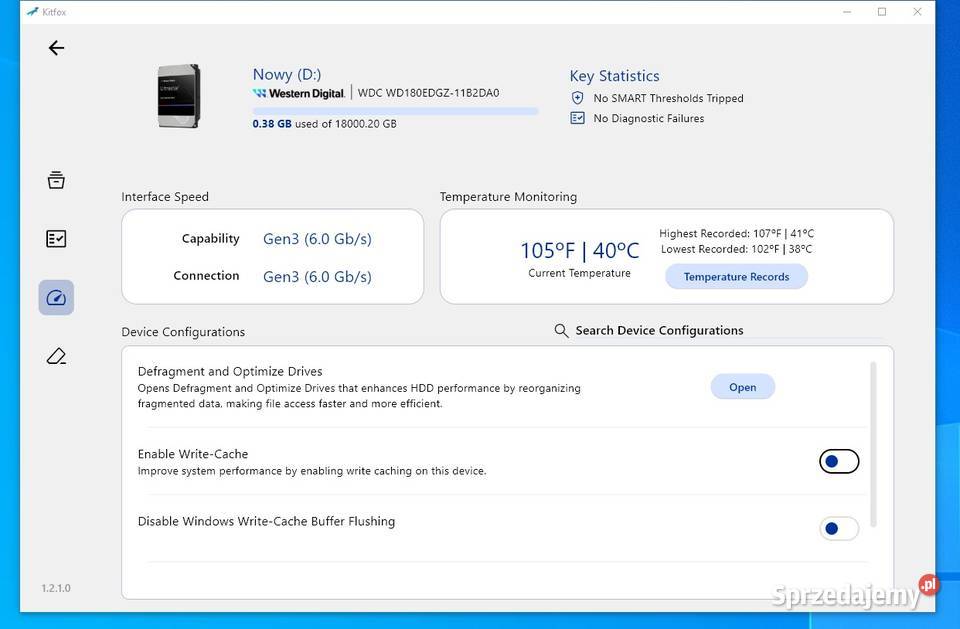Click the search magnifier icon
The image size is (960, 629).
[561, 331]
